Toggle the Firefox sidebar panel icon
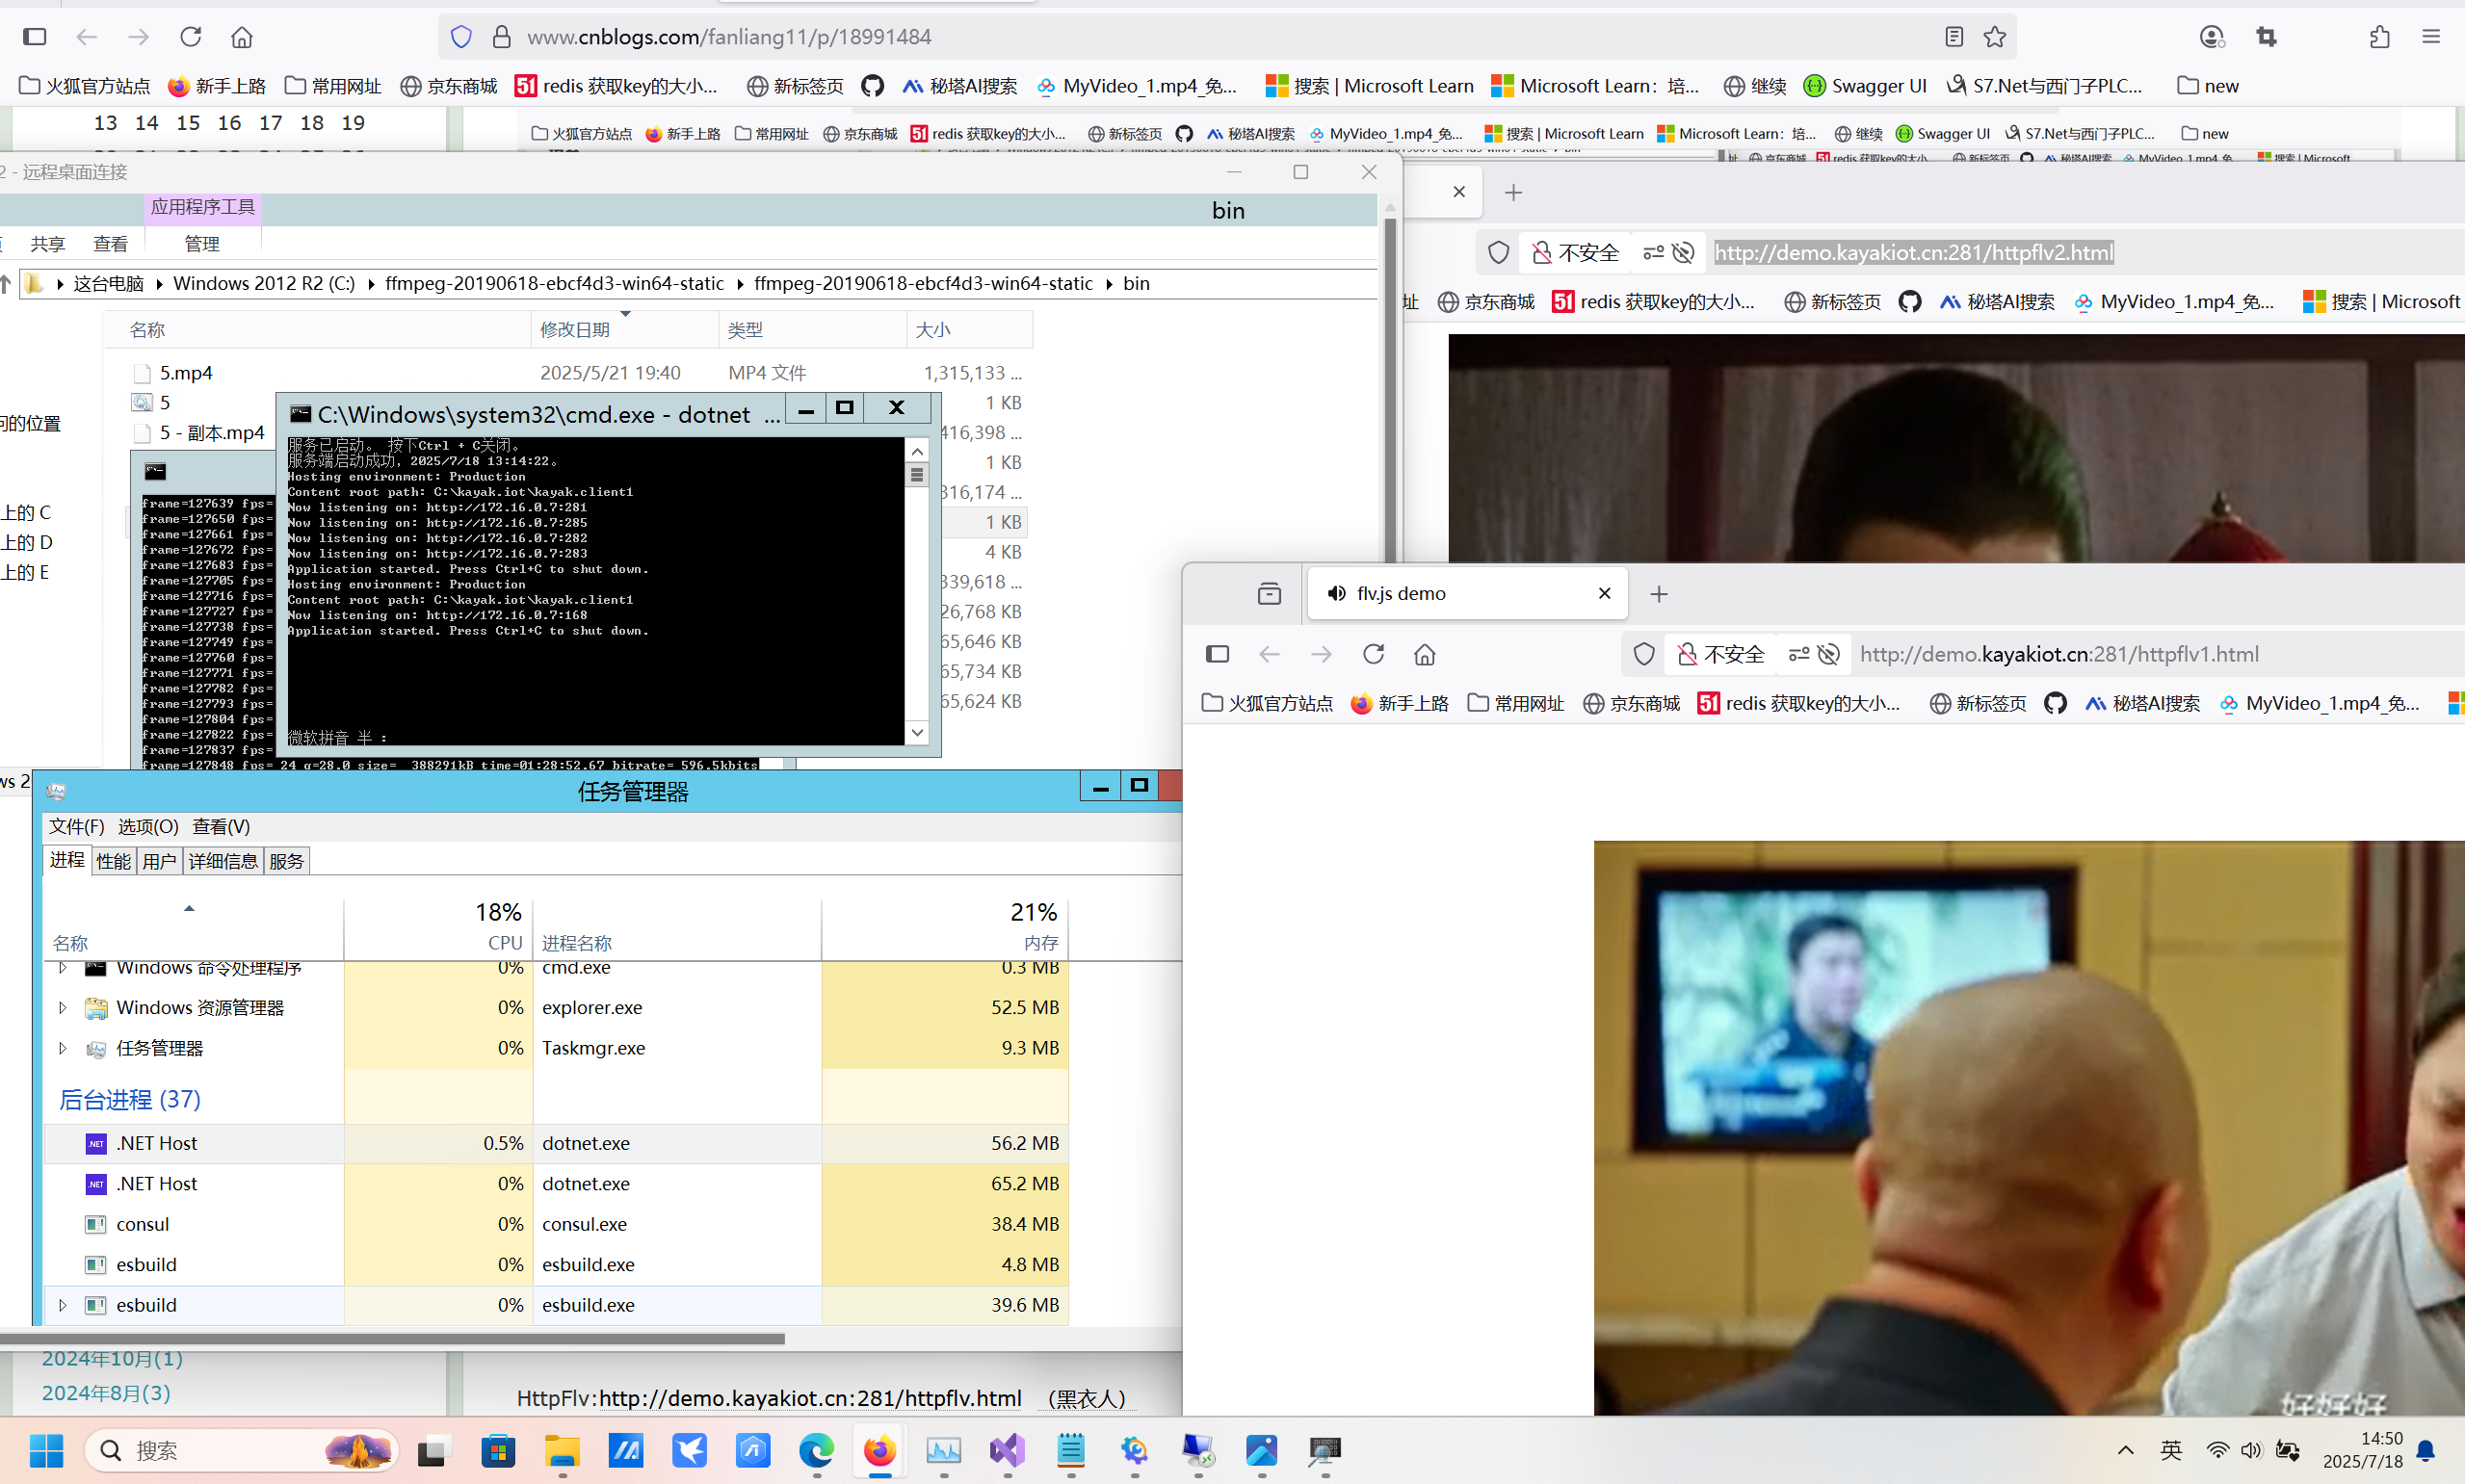 click(x=35, y=37)
